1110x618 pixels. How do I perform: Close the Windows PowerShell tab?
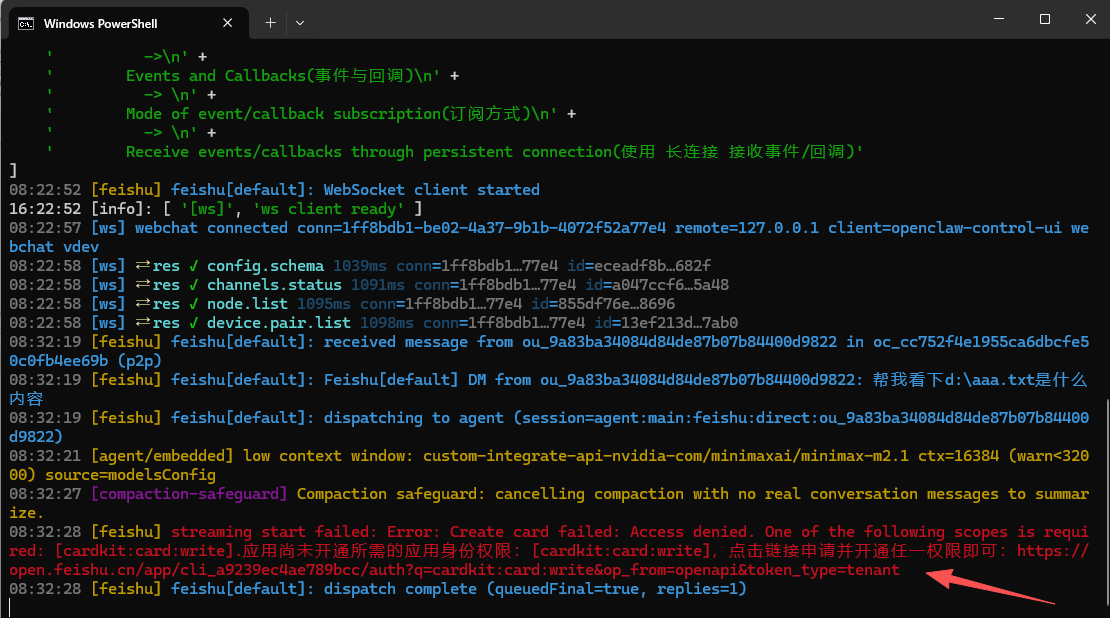click(228, 23)
